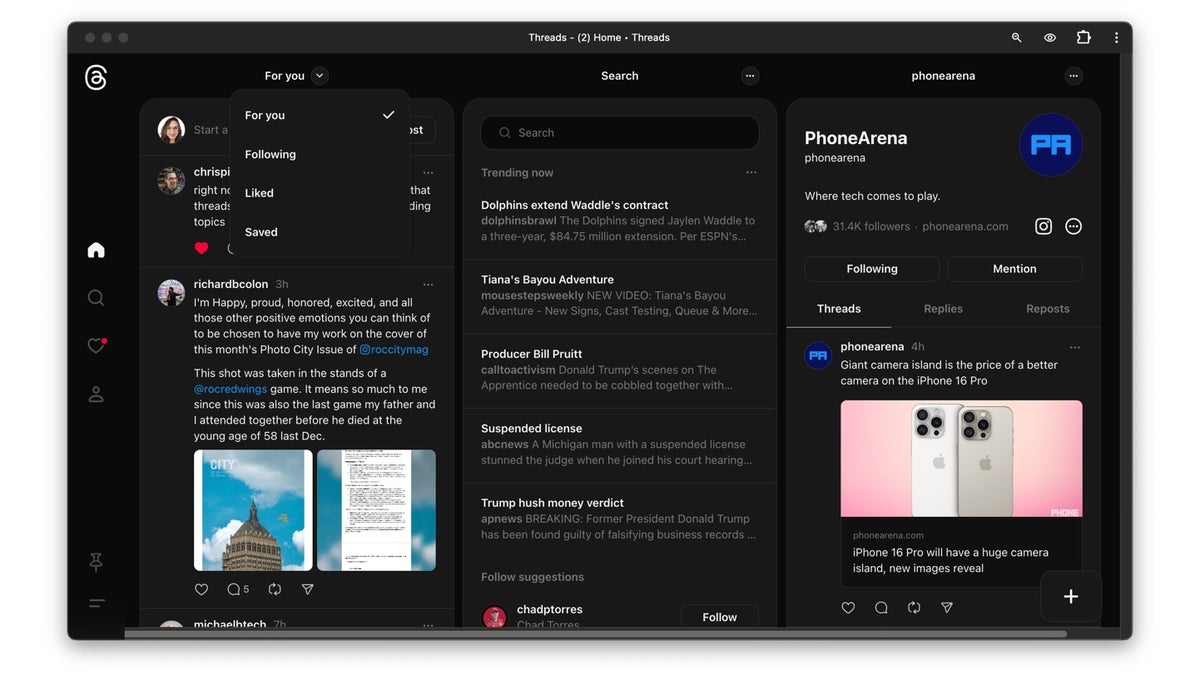Click the Pin icon in the sidebar
Image resolution: width=1200 pixels, height=675 pixels.
(95, 562)
